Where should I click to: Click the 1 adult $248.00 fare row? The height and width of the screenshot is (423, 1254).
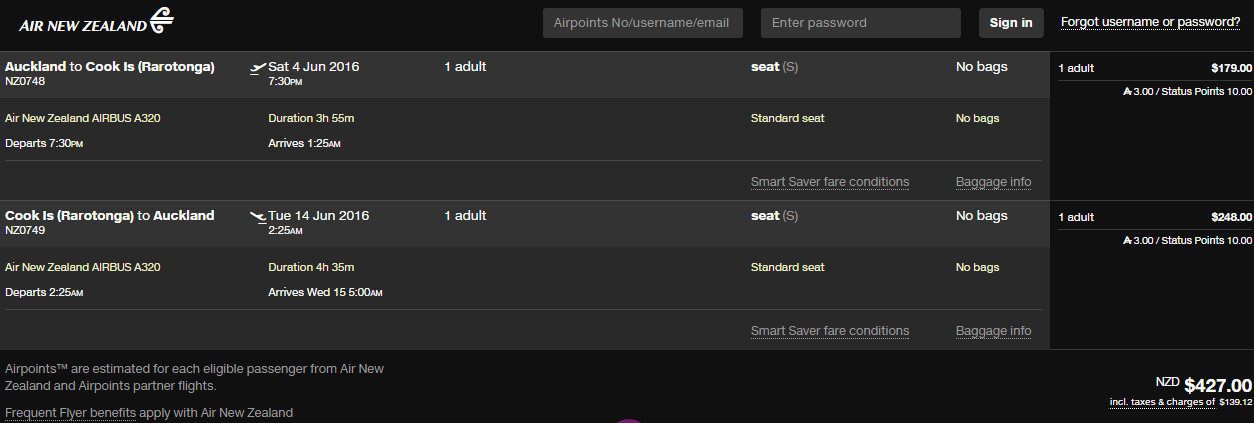pos(1155,217)
